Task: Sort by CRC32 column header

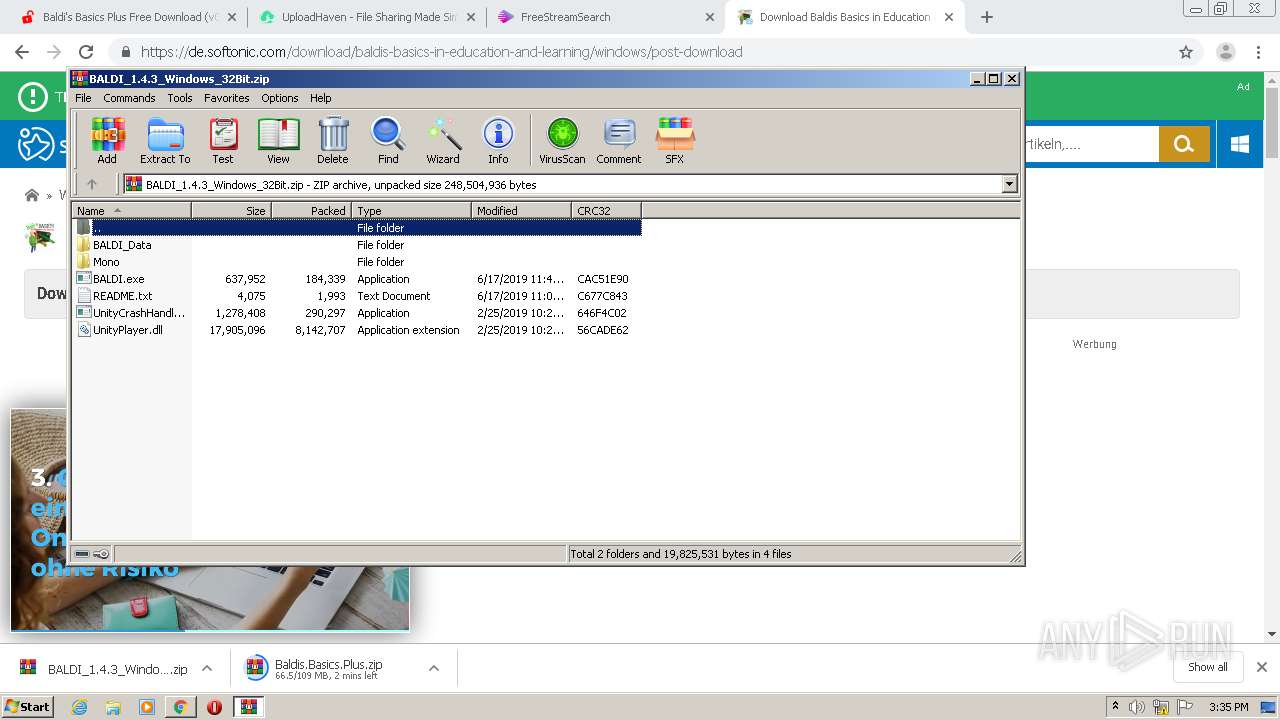Action: pyautogui.click(x=606, y=210)
